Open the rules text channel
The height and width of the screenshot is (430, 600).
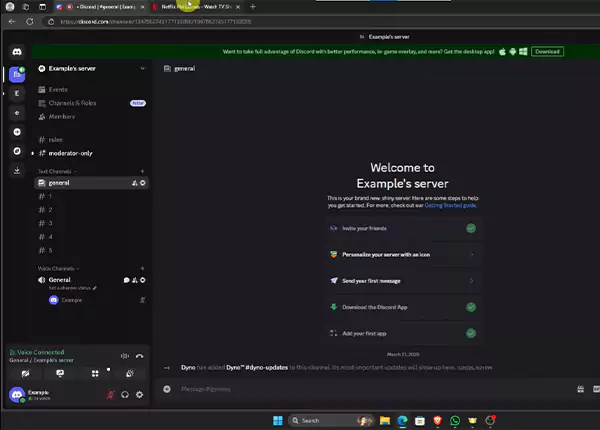[90, 140]
